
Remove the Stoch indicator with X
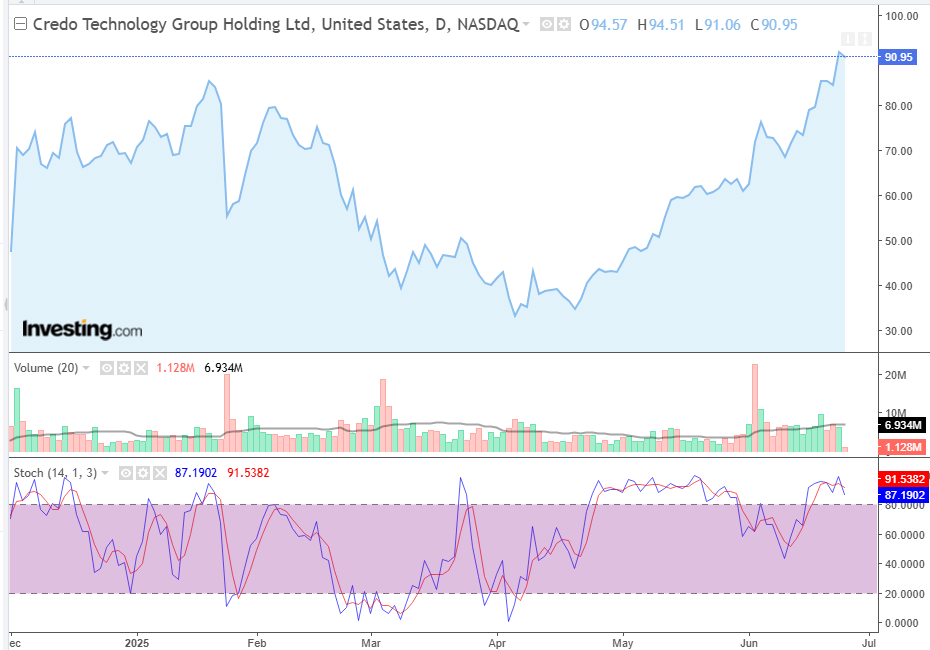(160, 473)
